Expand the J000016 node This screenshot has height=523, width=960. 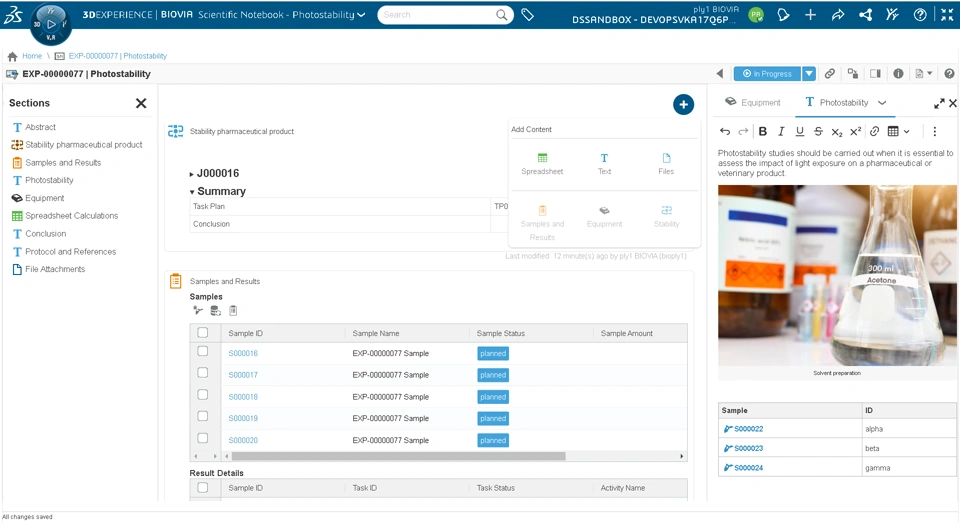point(192,174)
